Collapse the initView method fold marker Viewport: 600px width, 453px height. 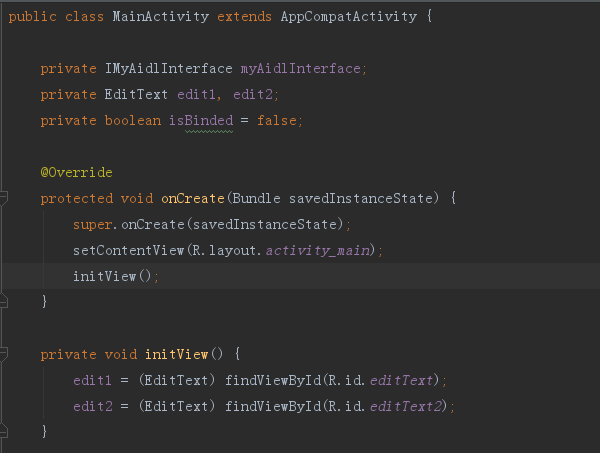3,354
